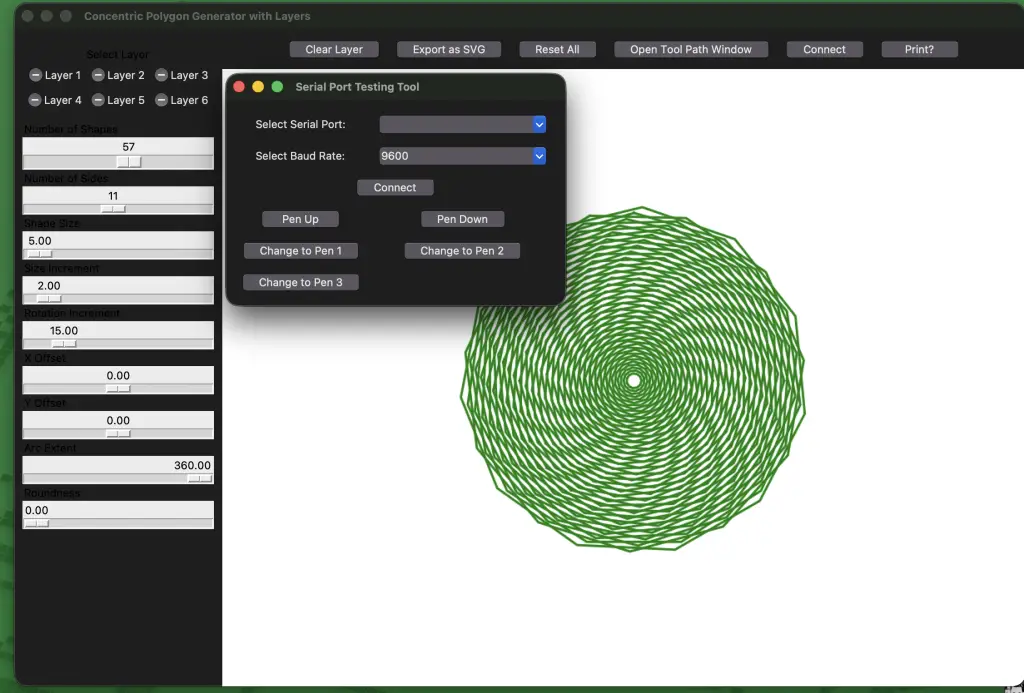This screenshot has height=693, width=1024.
Task: Close the Serial Port Testing Tool window
Action: 239,87
